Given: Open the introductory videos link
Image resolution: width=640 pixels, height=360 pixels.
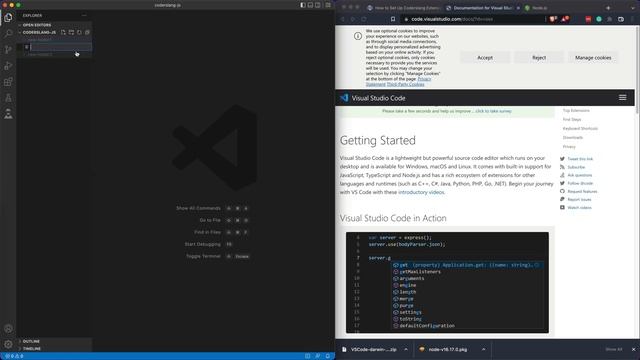Looking at the screenshot, I should [x=421, y=192].
